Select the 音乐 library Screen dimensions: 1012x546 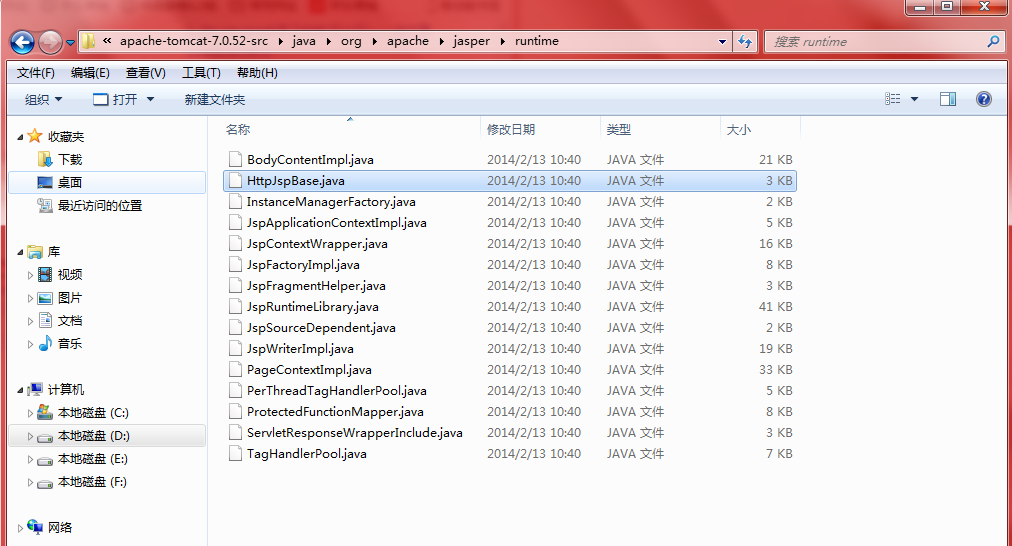point(70,343)
